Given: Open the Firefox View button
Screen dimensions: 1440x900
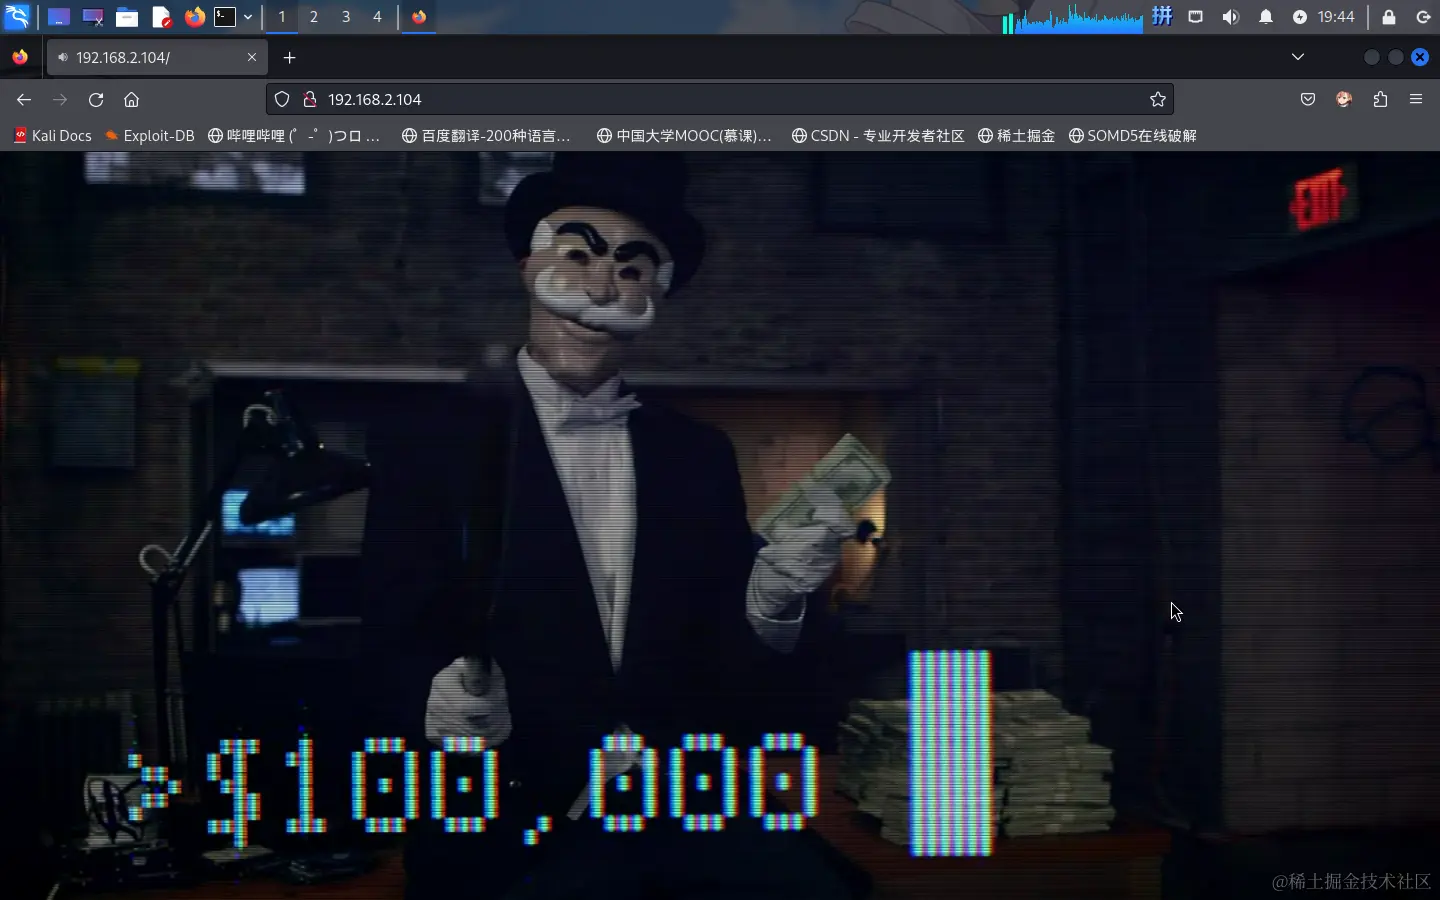Looking at the screenshot, I should pos(20,57).
